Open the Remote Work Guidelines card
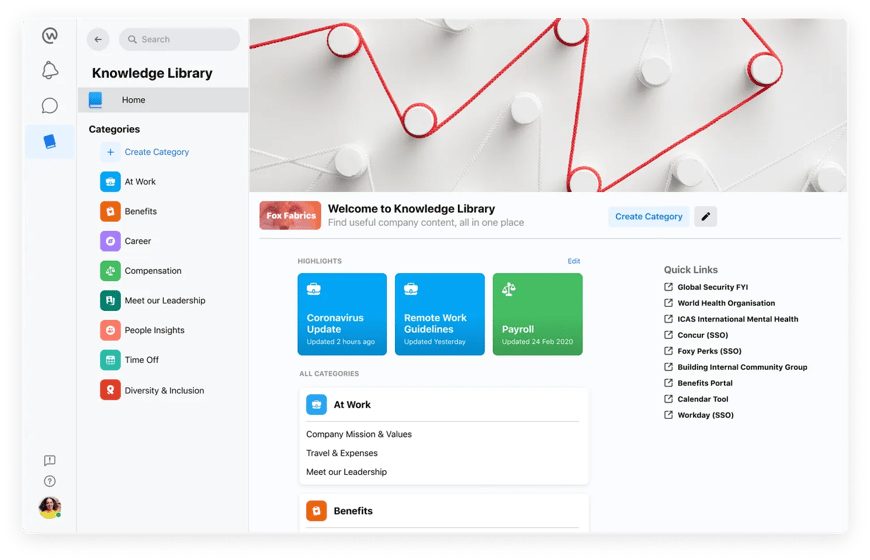 pyautogui.click(x=439, y=314)
